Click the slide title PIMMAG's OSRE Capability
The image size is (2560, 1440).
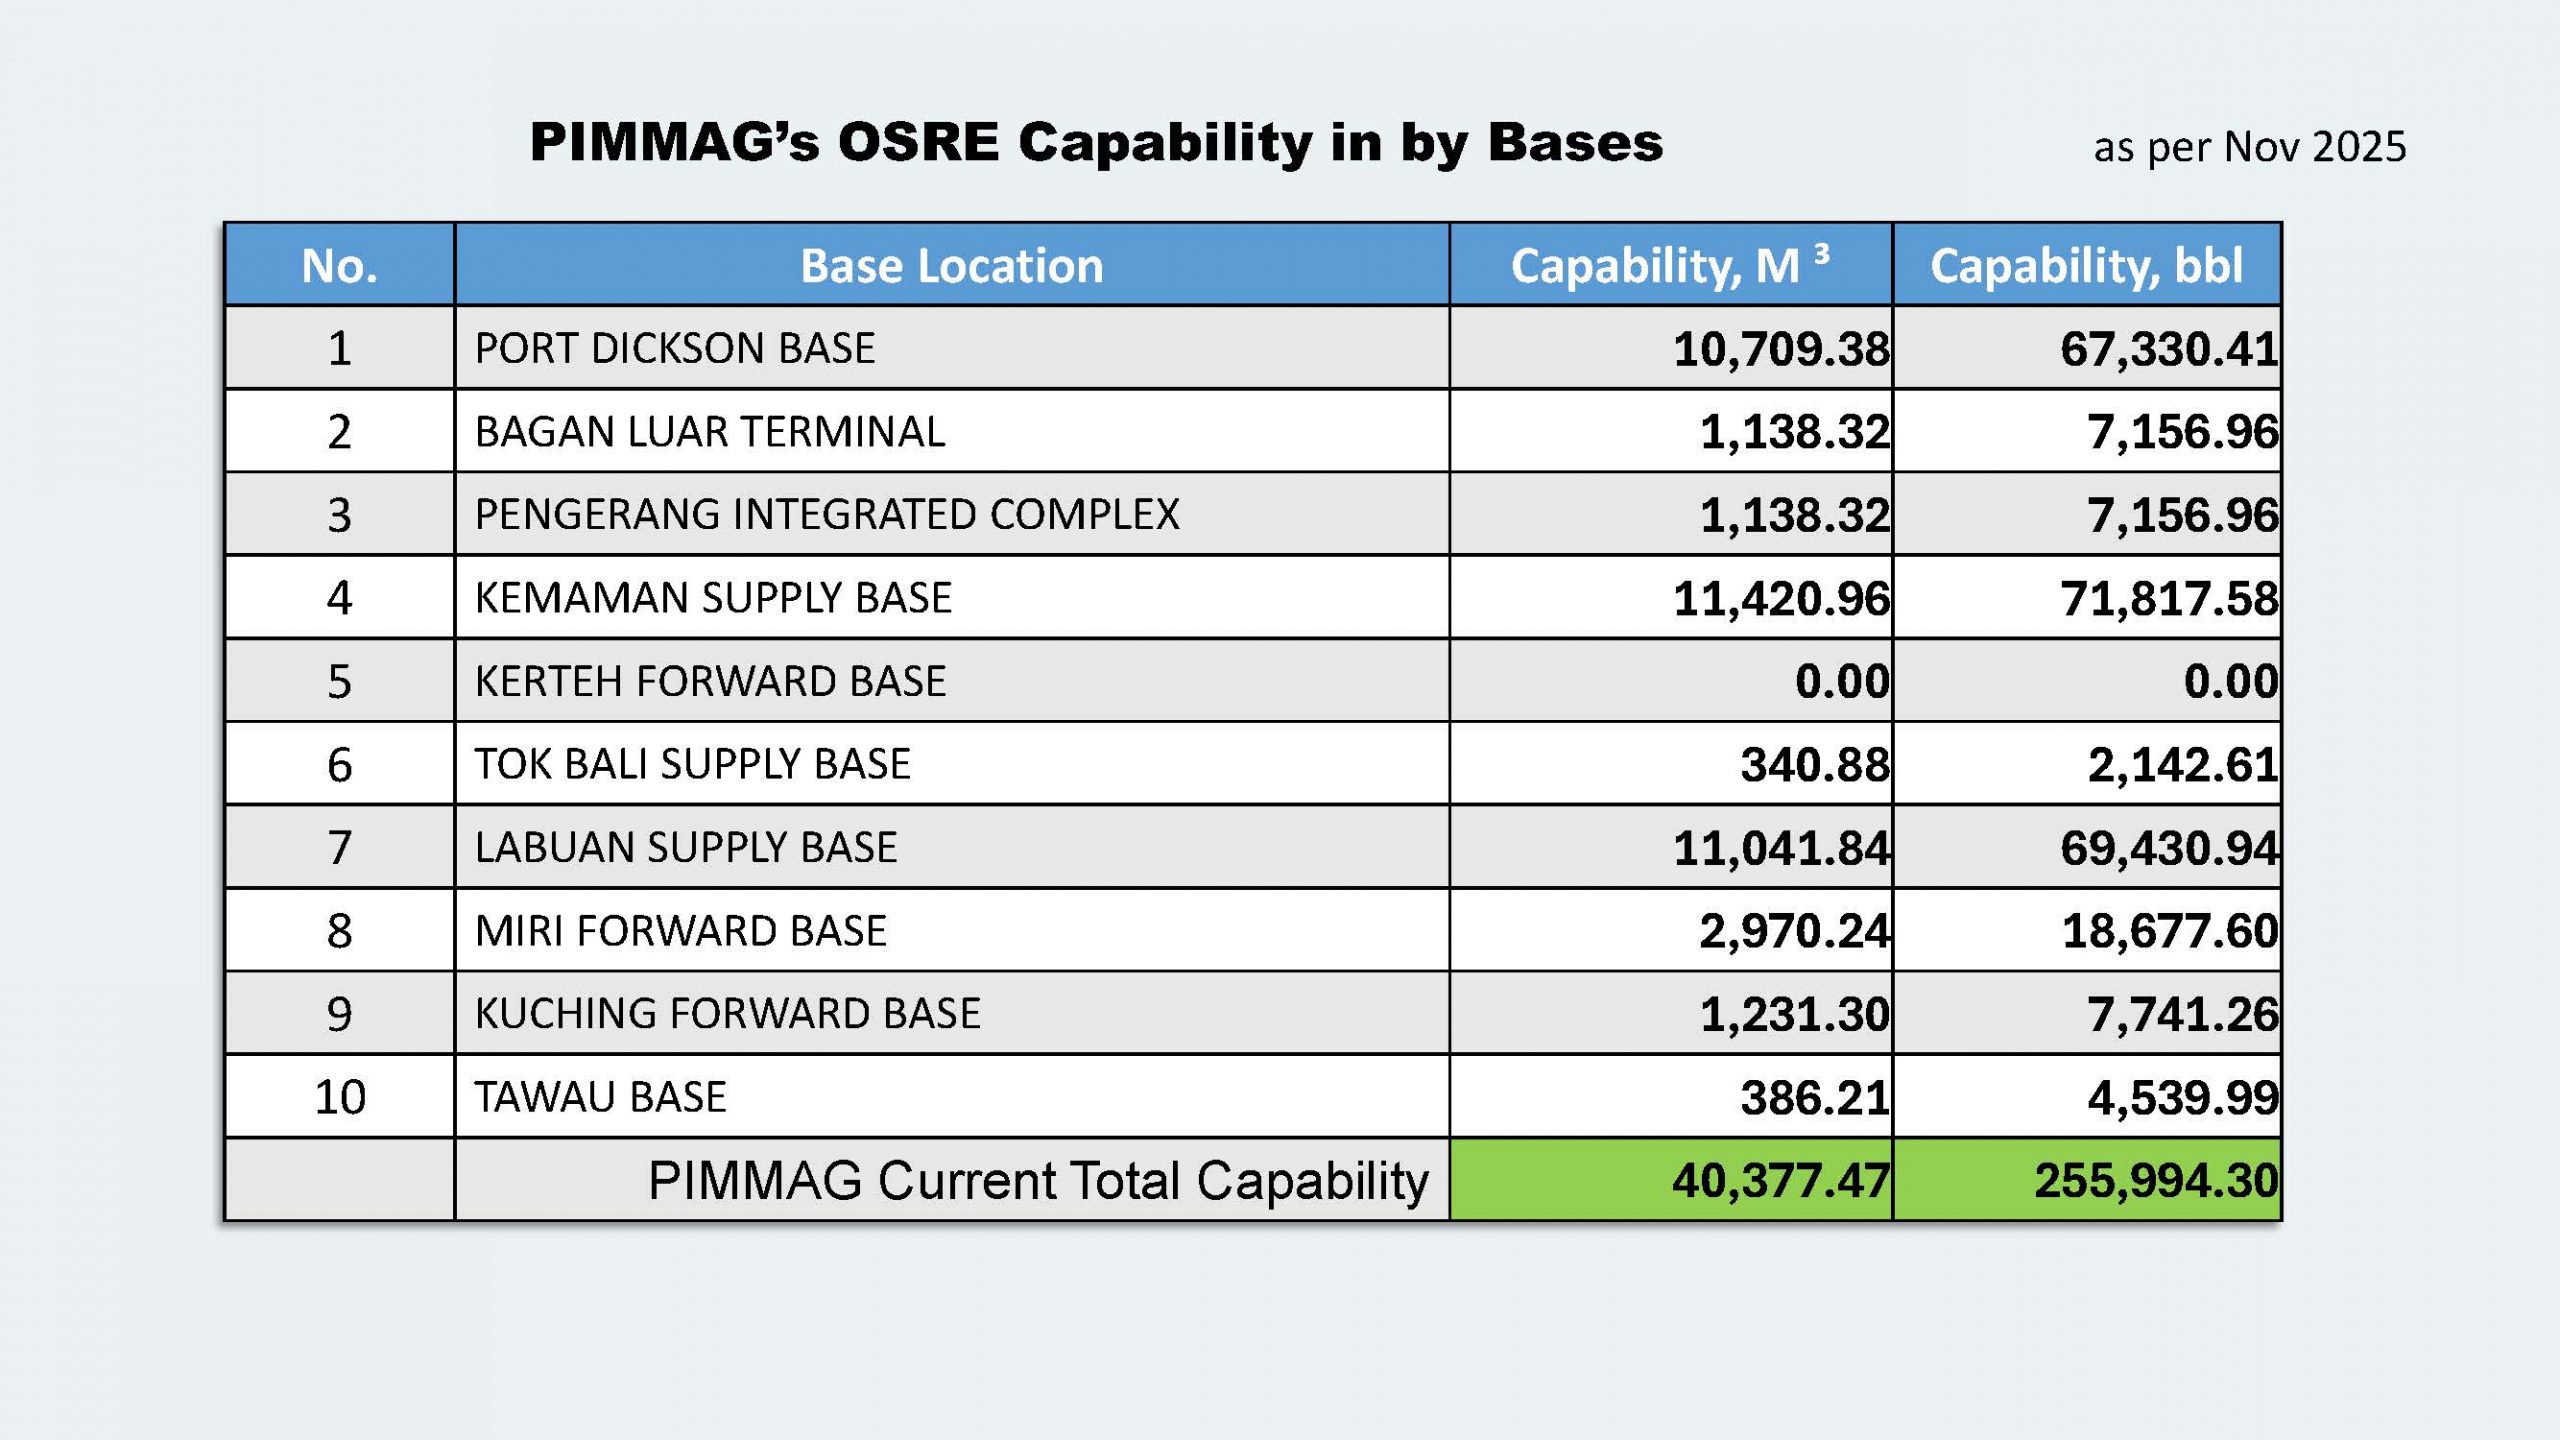[x=1096, y=142]
